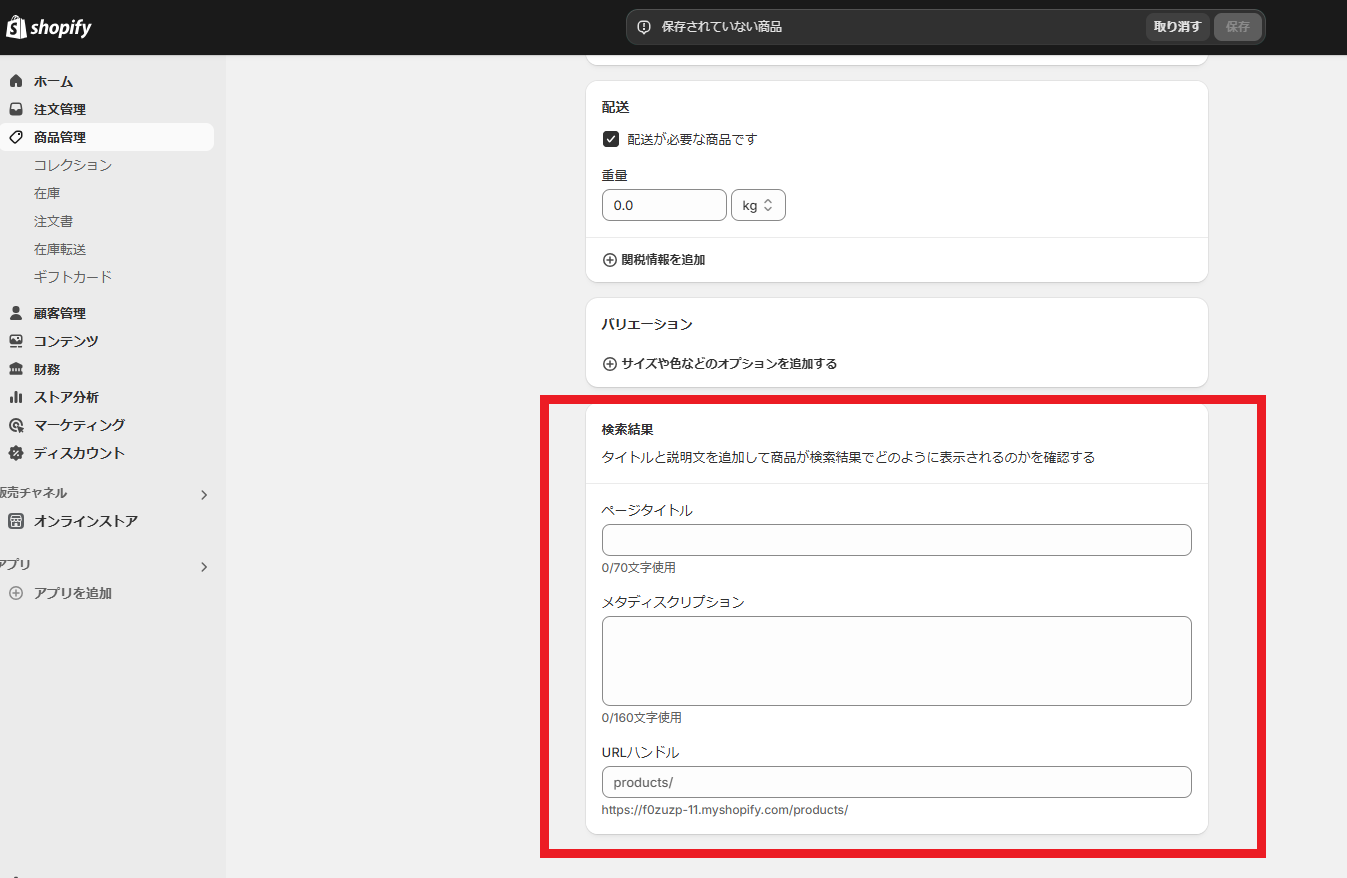
Task: Open ディスカウント badge icon
Action: [16, 453]
